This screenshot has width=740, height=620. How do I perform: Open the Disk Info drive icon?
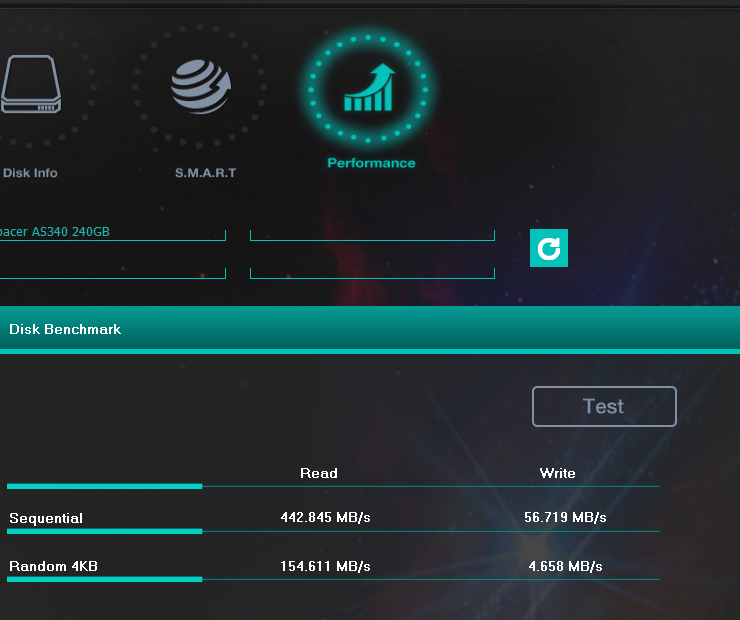point(31,84)
